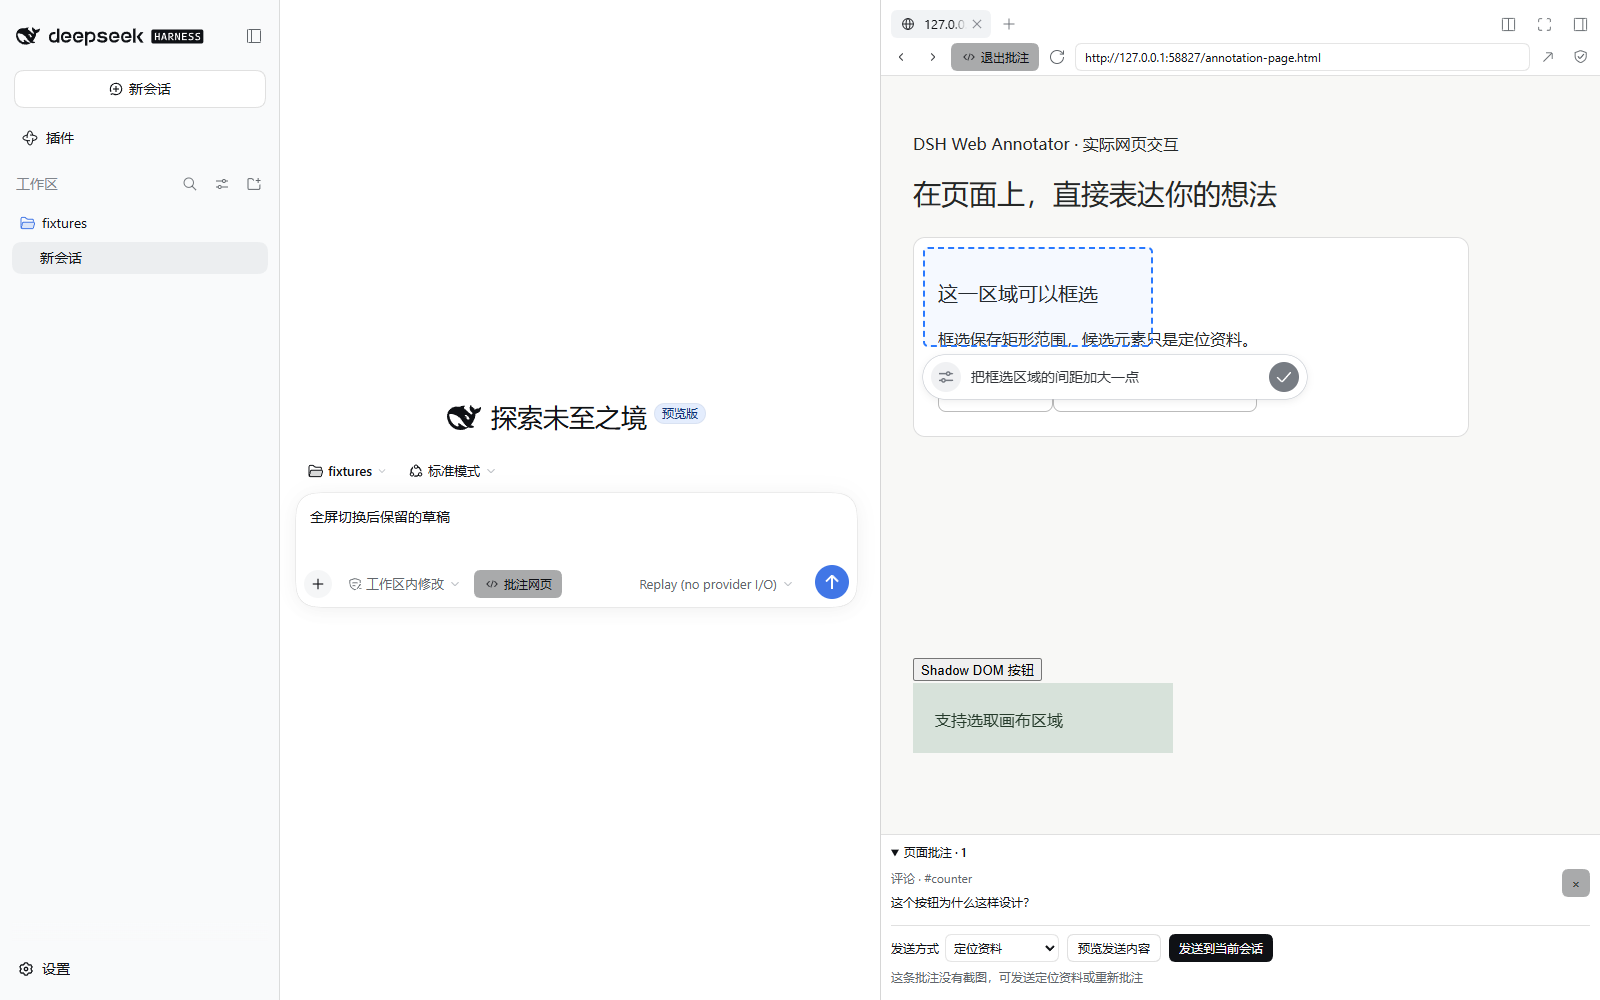
Task: Open a new browser tab with plus
Action: (x=1009, y=24)
